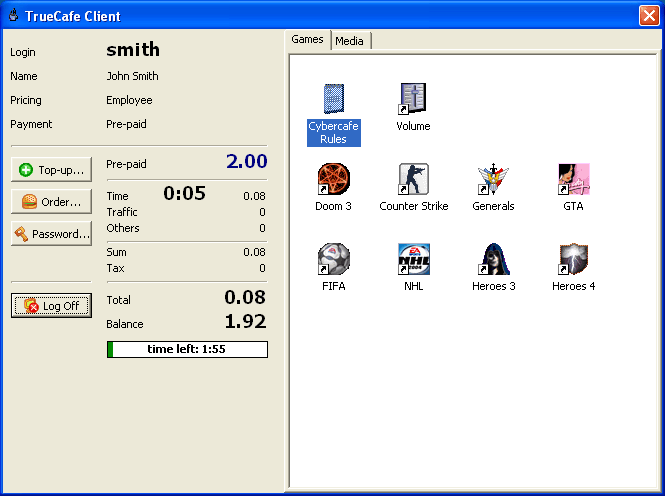Select the Games tab
Viewport: 665px width, 496px height.
point(308,40)
